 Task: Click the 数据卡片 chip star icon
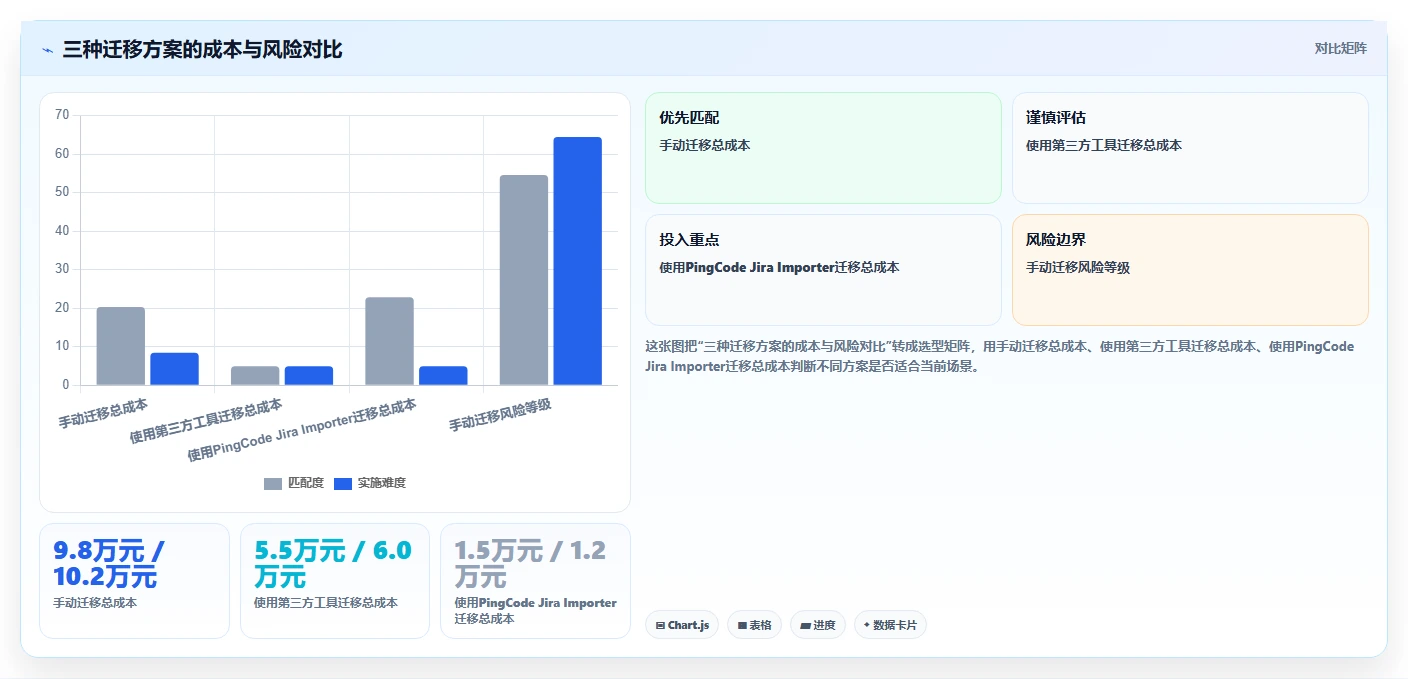point(867,625)
